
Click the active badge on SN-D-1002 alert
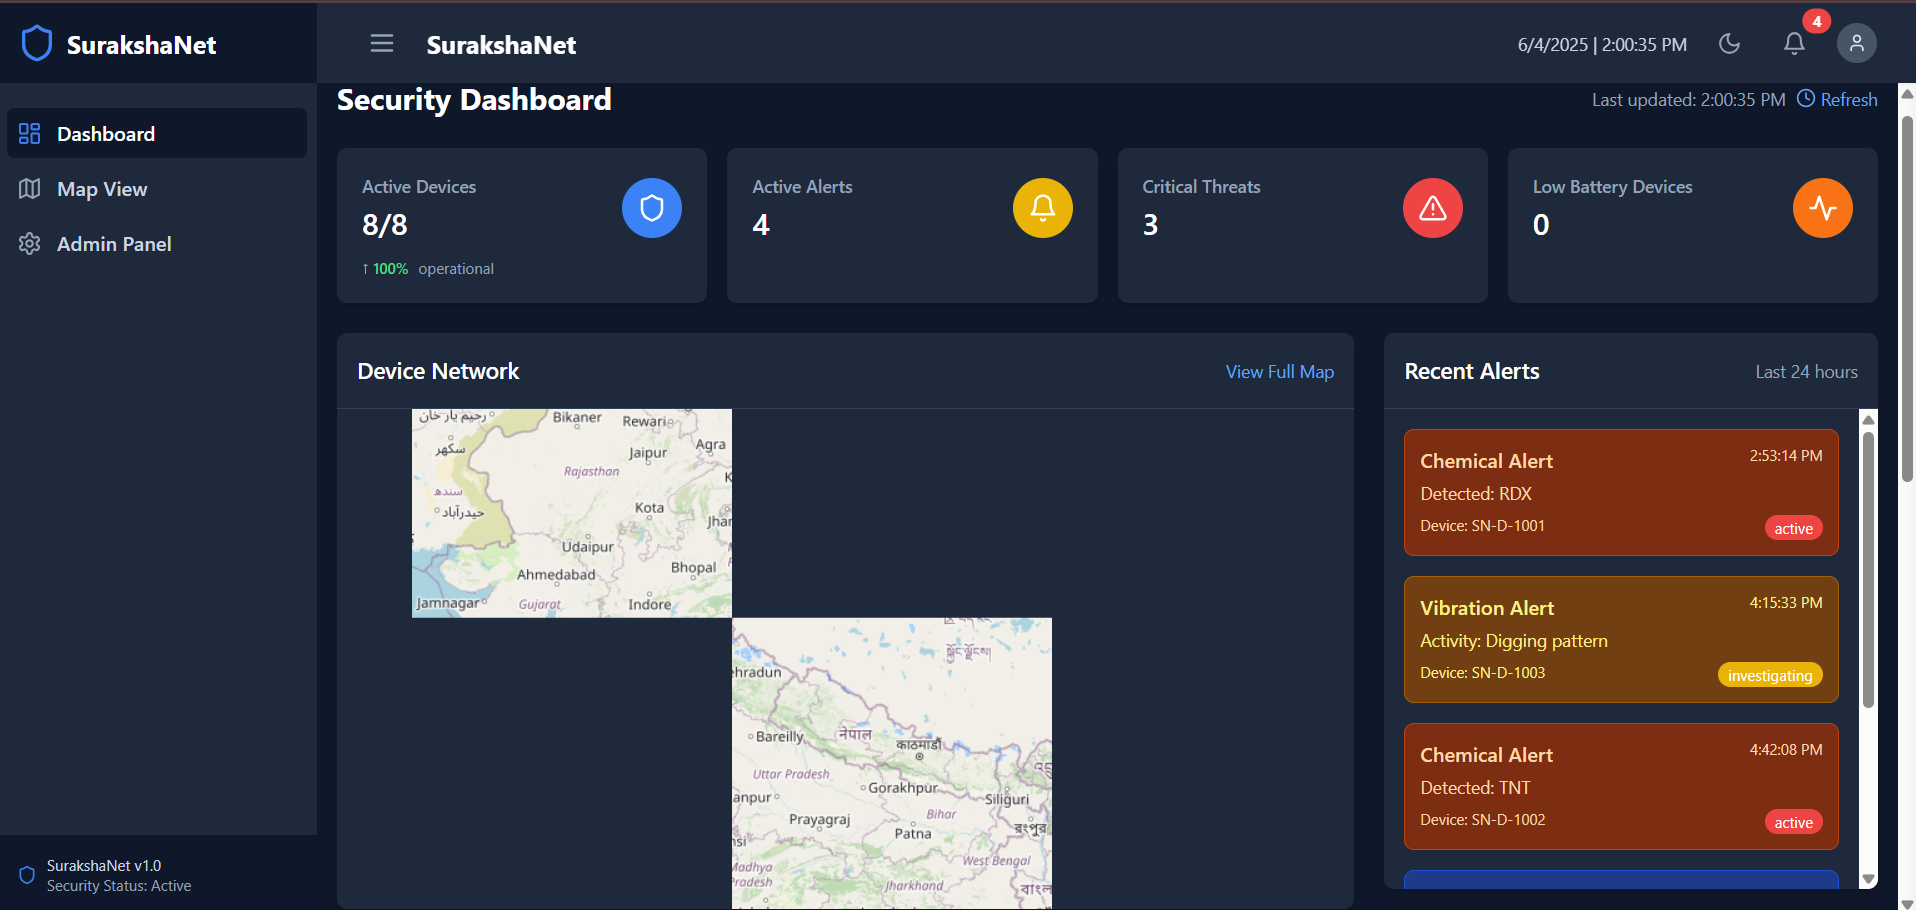coord(1793,823)
